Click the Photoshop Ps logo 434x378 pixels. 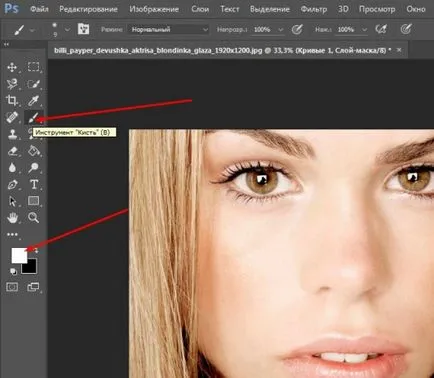(x=11, y=8)
